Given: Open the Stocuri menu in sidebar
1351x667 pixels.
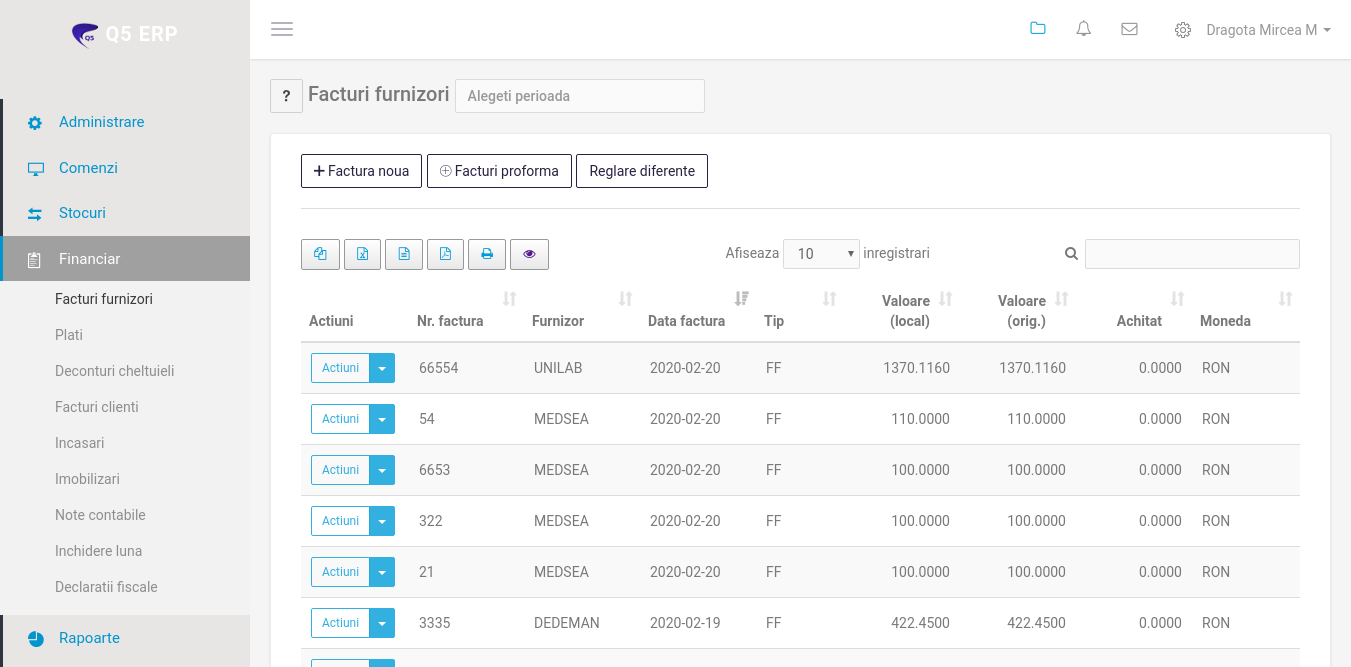Looking at the screenshot, I should click(82, 213).
